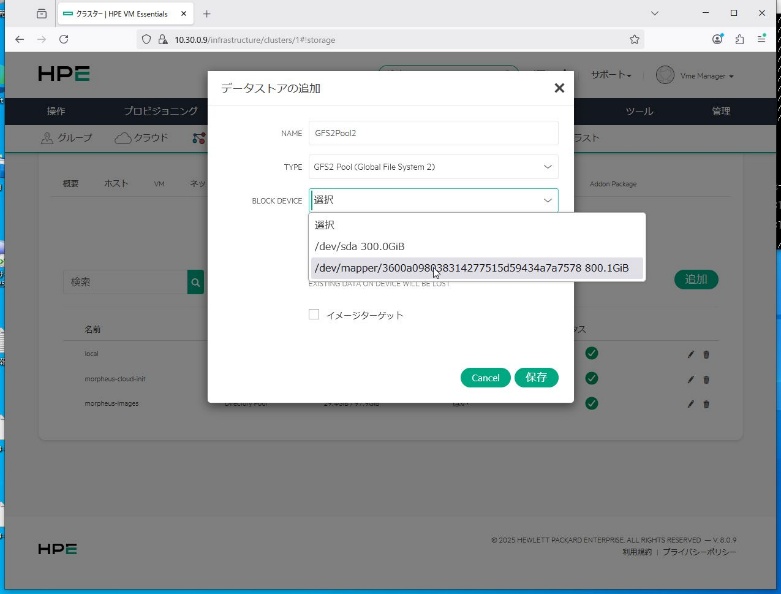The height and width of the screenshot is (594, 781).
Task: Click the Cancel button
Action: coord(485,378)
